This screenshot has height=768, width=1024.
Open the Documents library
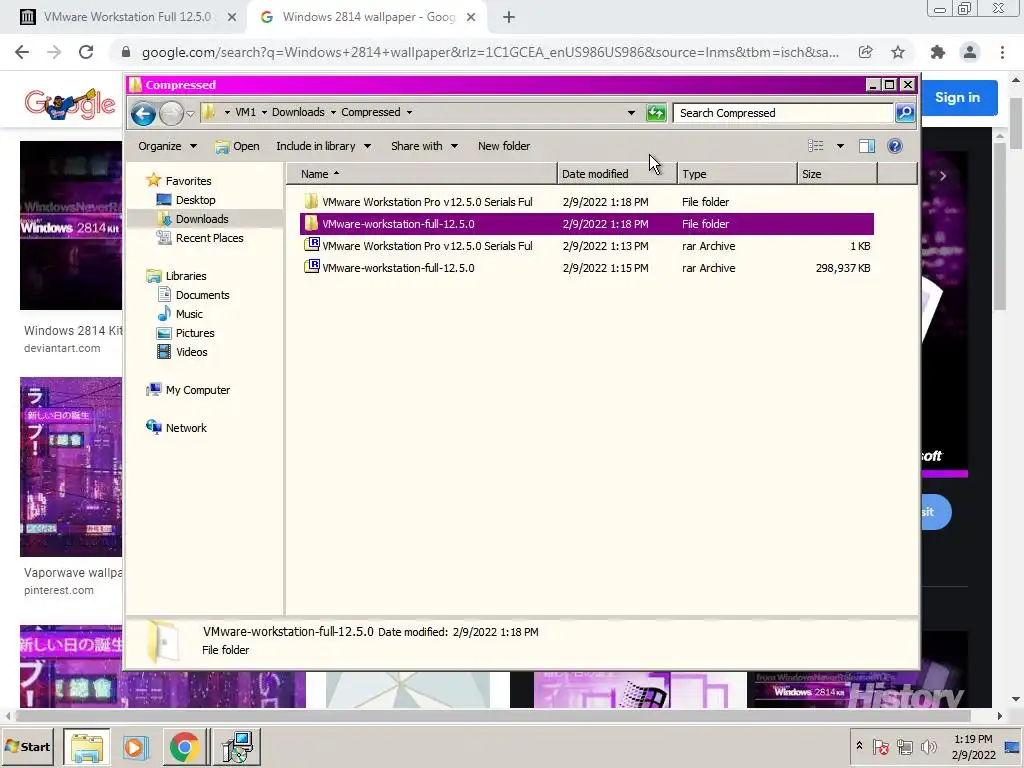202,295
